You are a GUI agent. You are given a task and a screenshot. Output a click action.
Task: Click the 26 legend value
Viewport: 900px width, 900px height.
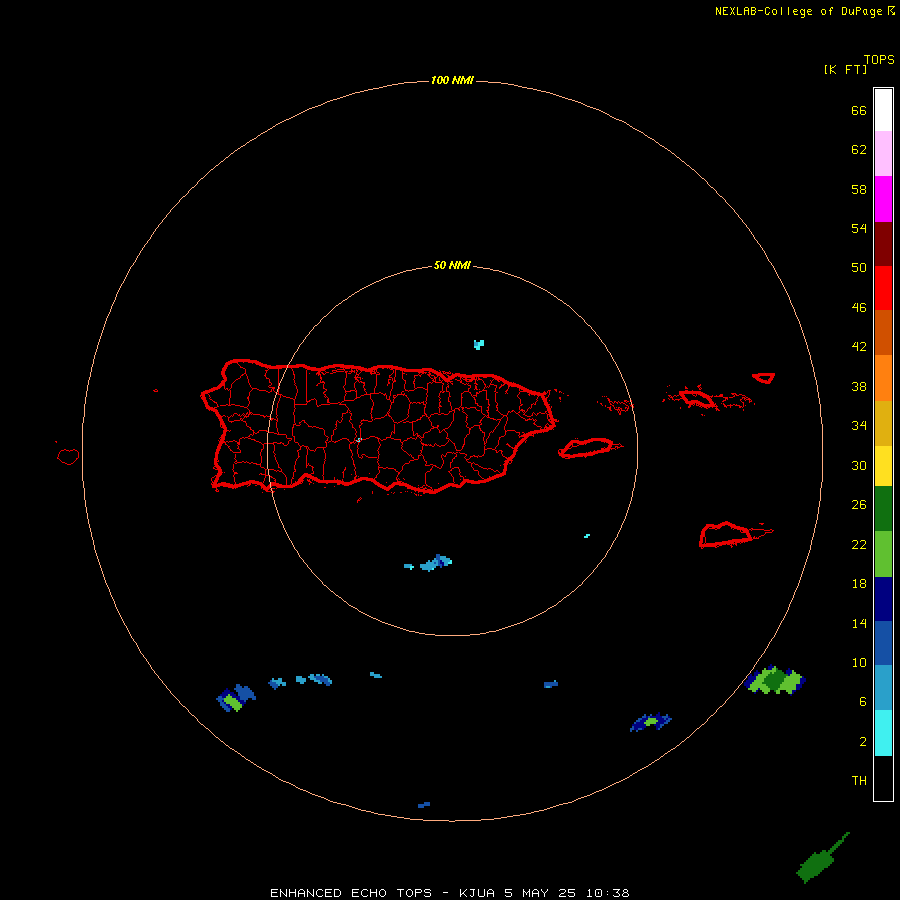[x=859, y=505]
